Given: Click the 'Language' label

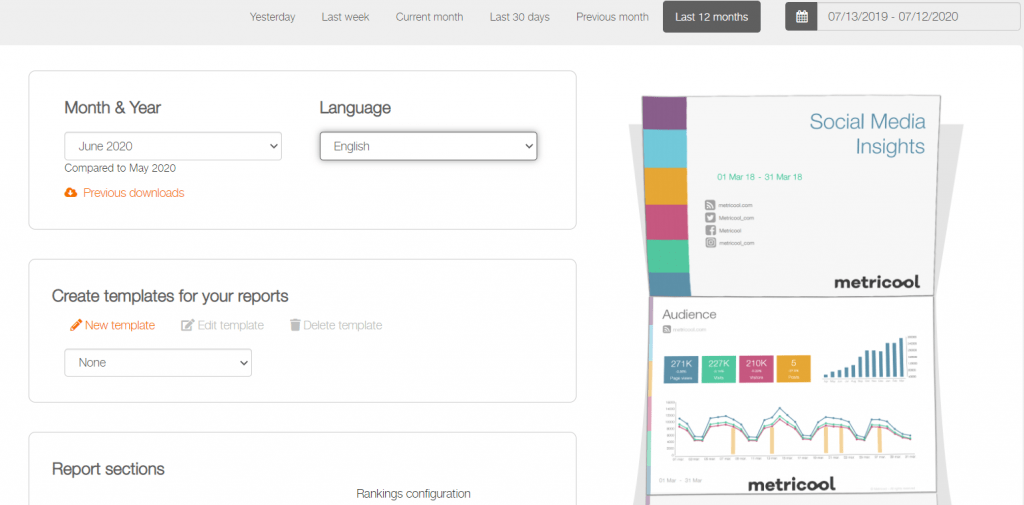Looking at the screenshot, I should (355, 108).
